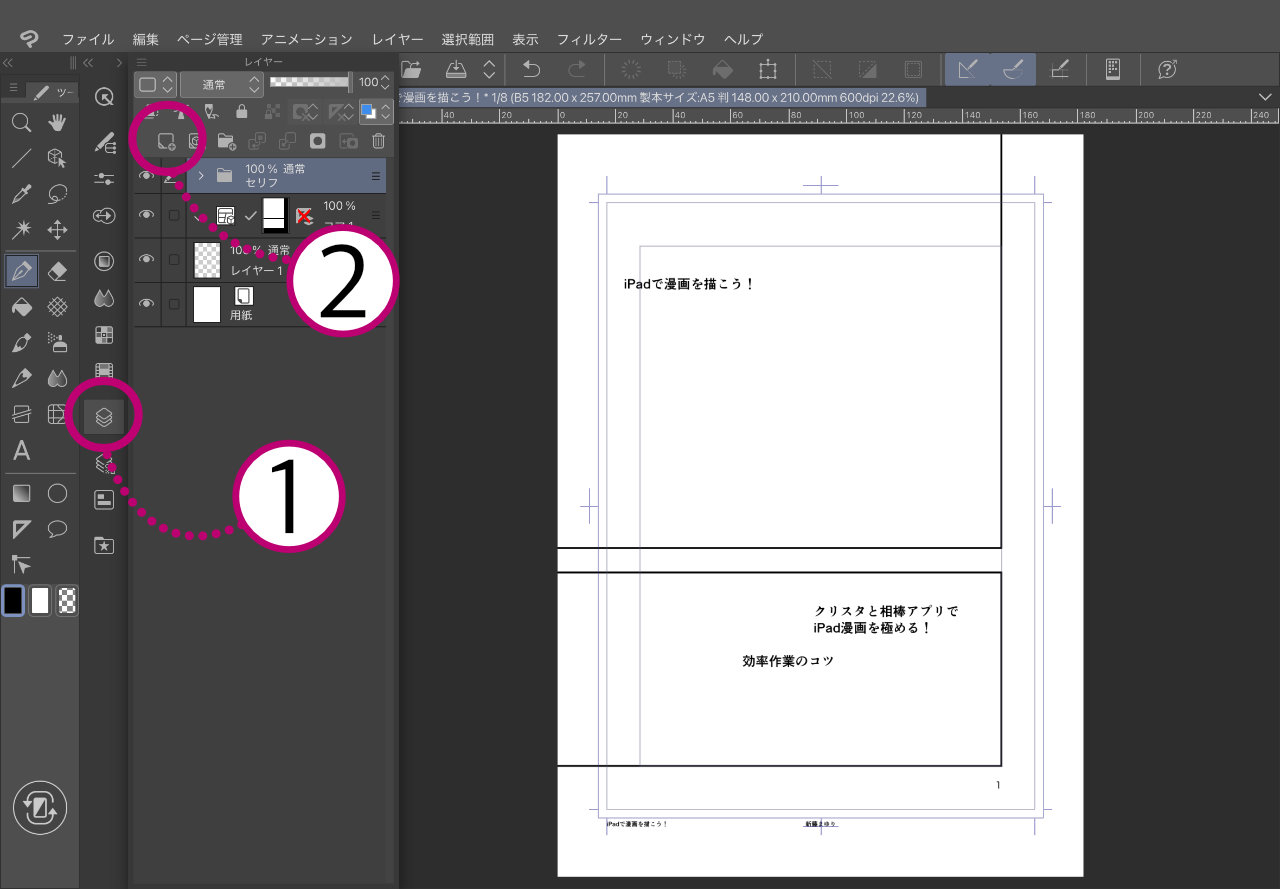Hide the レイヤー 1 layer with eye icon
The image size is (1280, 889).
(x=147, y=259)
